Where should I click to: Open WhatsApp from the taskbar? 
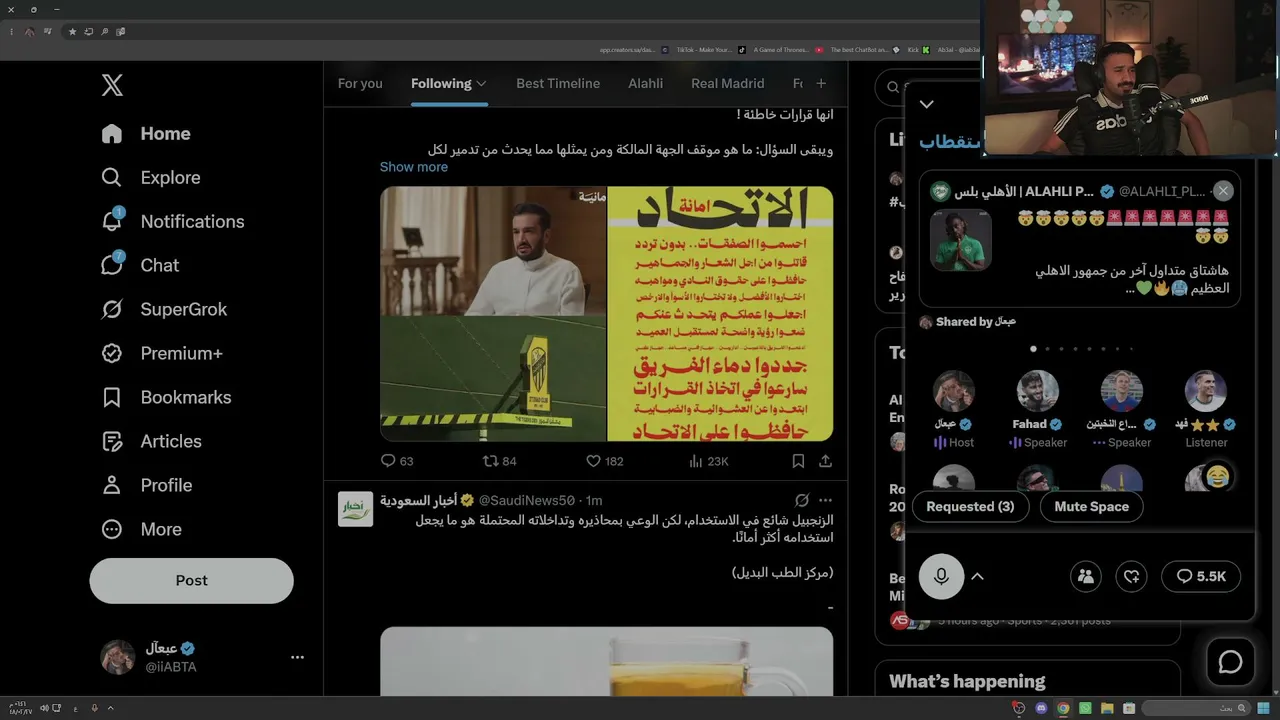pos(1085,709)
